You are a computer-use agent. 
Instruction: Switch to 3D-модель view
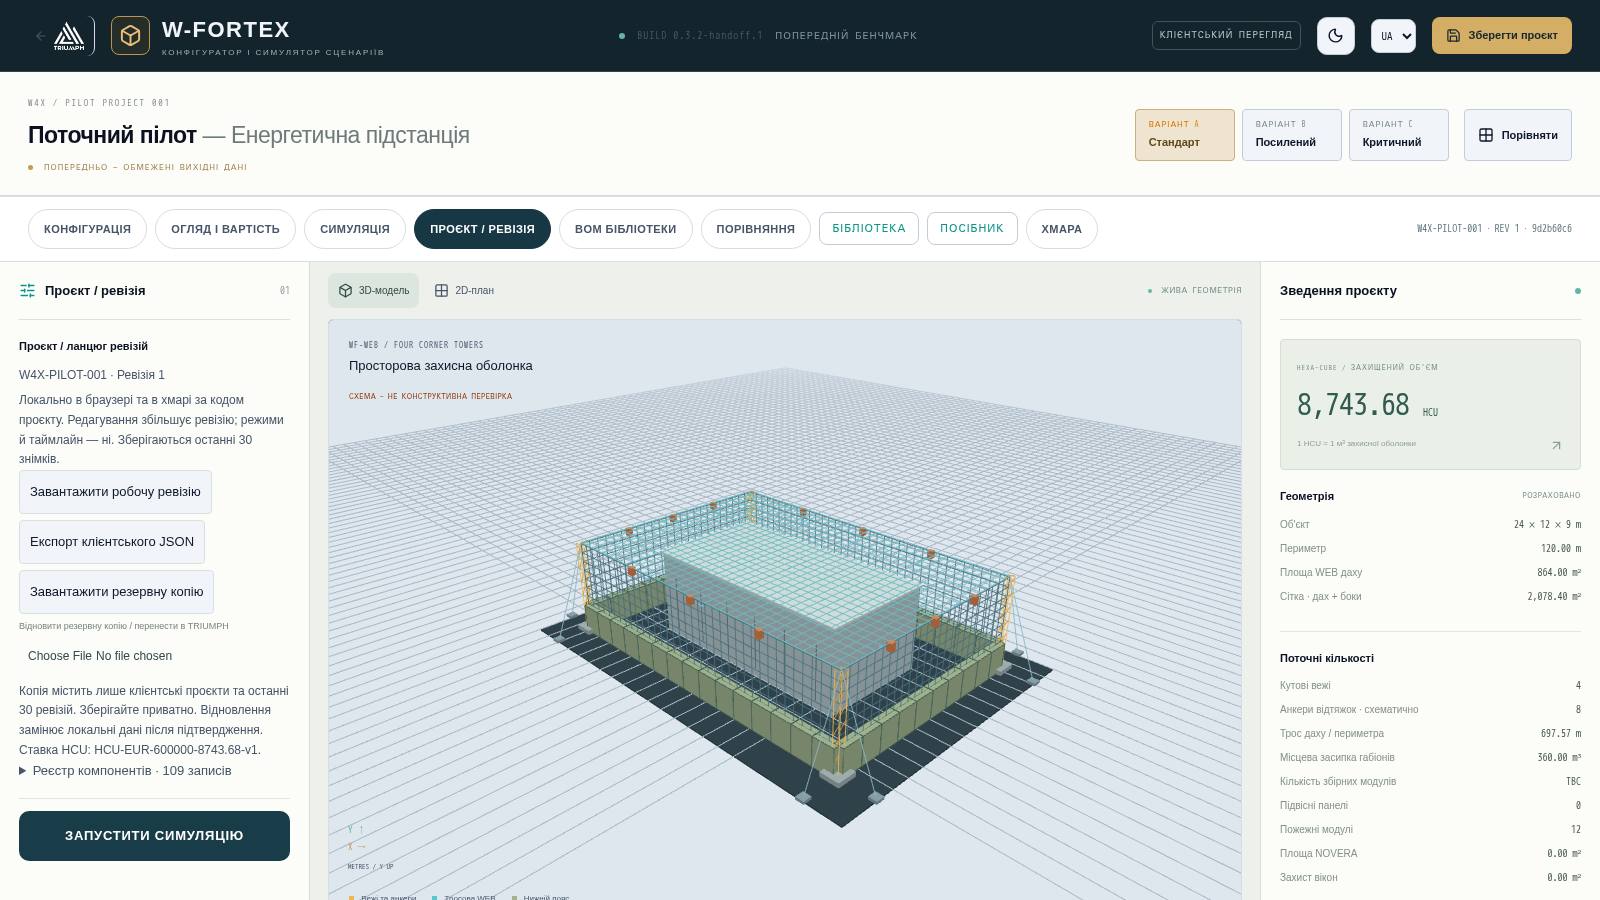click(x=374, y=290)
